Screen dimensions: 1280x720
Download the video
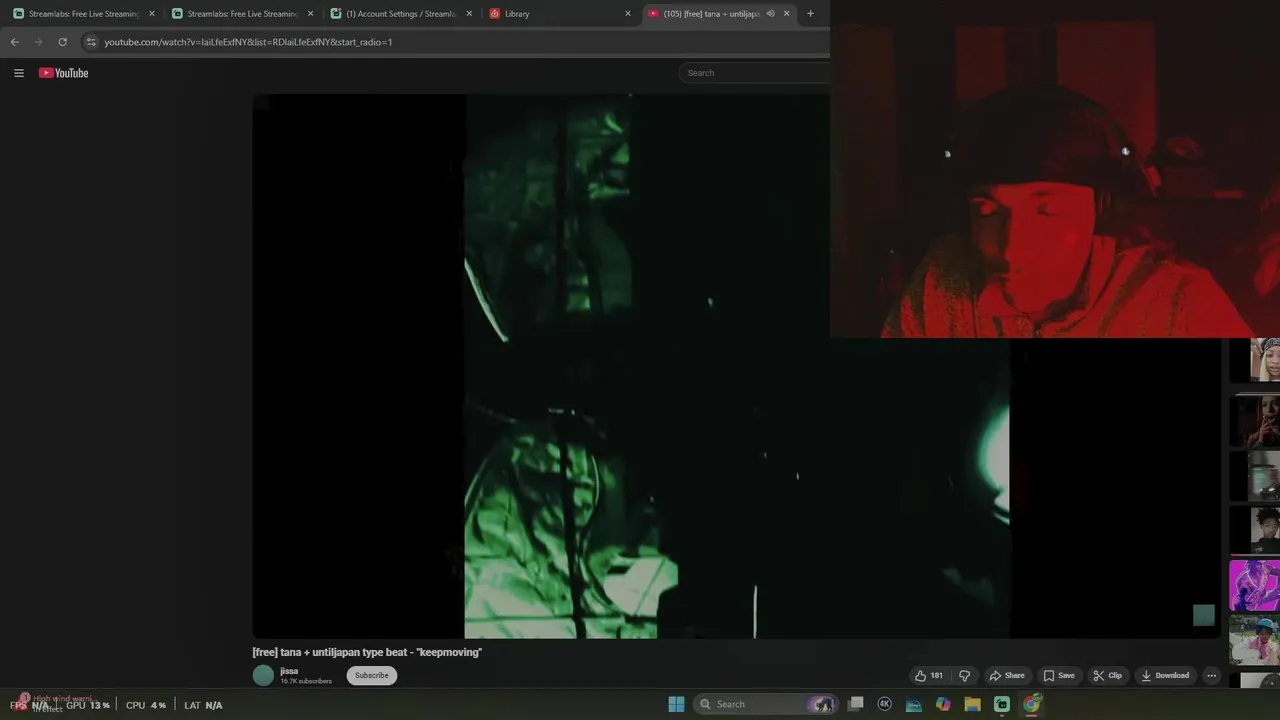1165,675
